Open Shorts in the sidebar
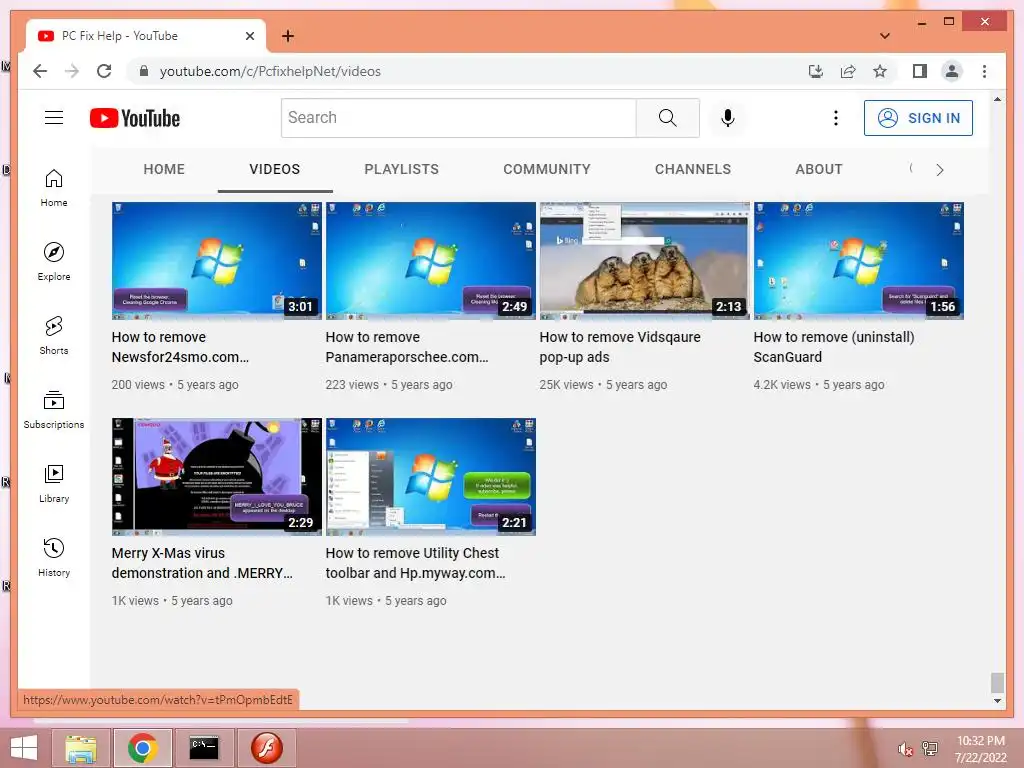The height and width of the screenshot is (768, 1024). (x=54, y=335)
